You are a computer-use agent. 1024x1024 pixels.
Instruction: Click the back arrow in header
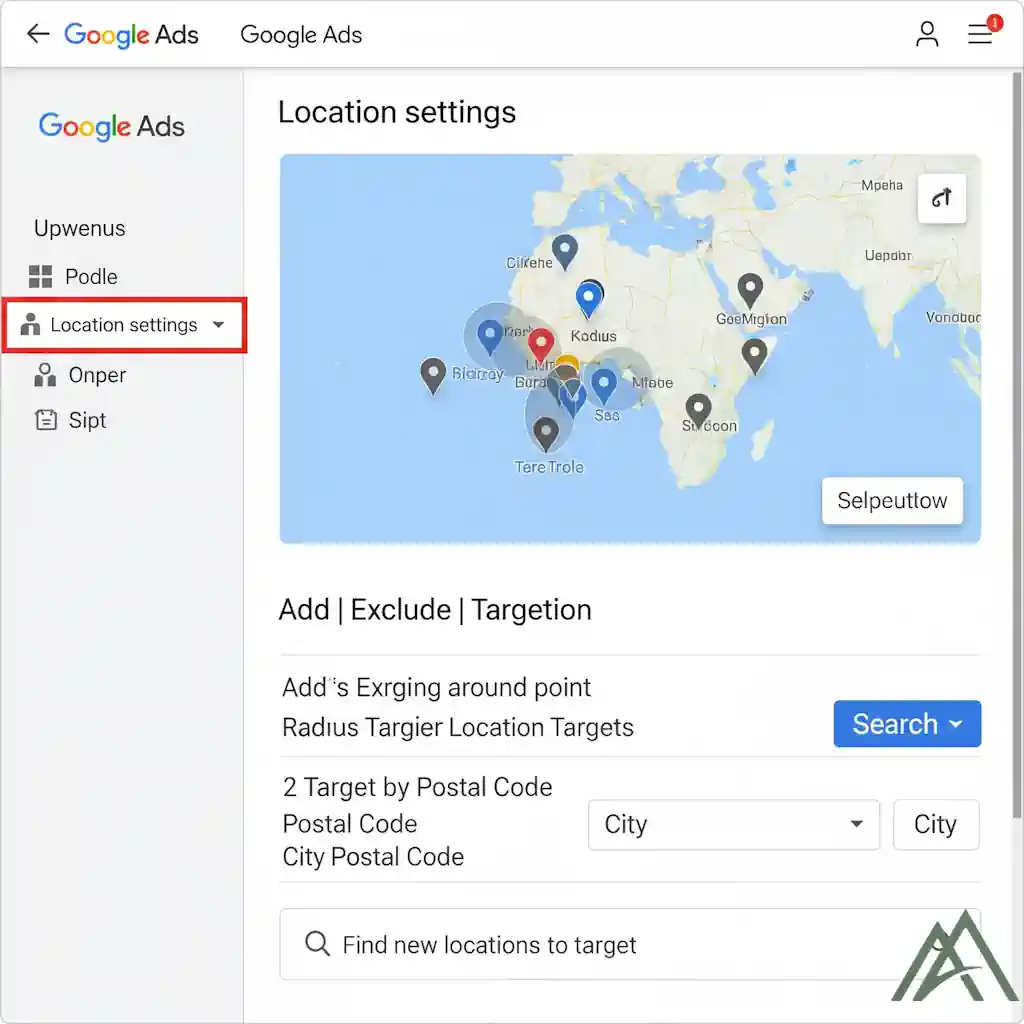click(x=38, y=34)
